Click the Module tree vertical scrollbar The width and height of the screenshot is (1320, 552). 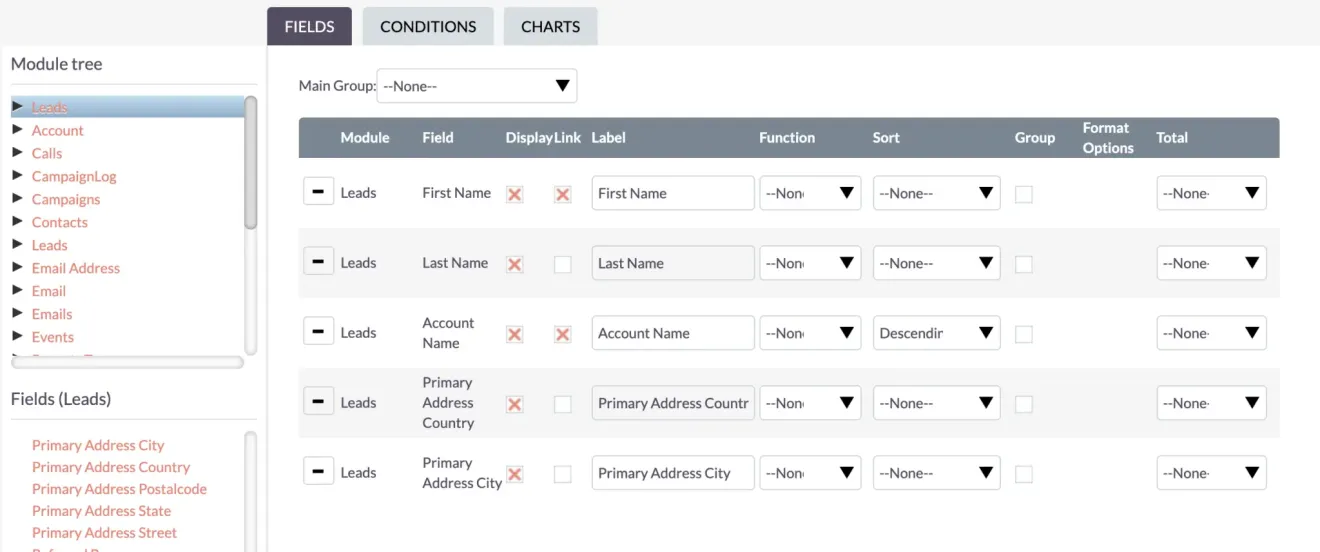point(251,163)
